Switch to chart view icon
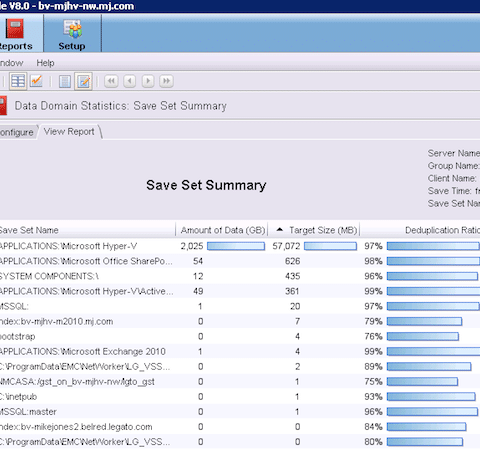480x450 pixels. click(36, 81)
